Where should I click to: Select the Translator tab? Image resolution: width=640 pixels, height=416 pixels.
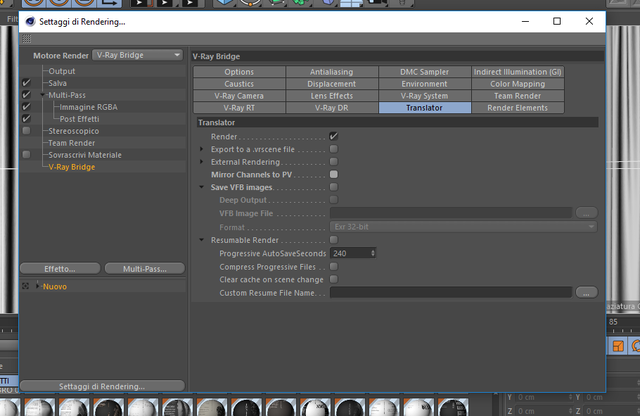coord(424,108)
